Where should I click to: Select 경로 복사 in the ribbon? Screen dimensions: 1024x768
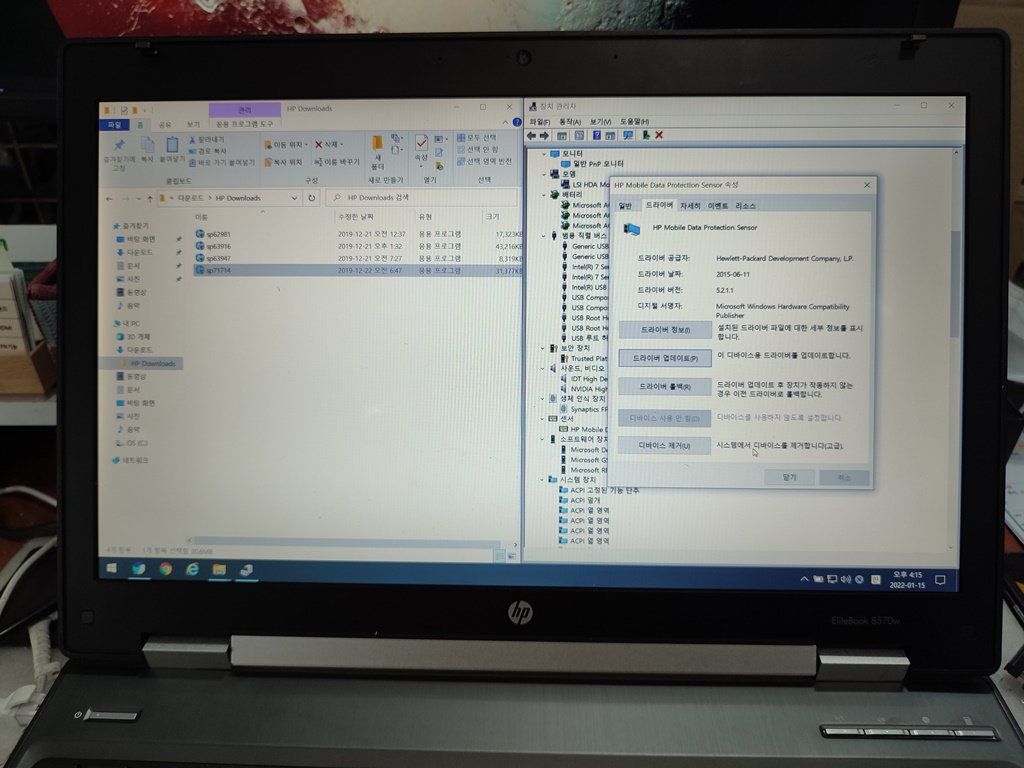[x=207, y=151]
